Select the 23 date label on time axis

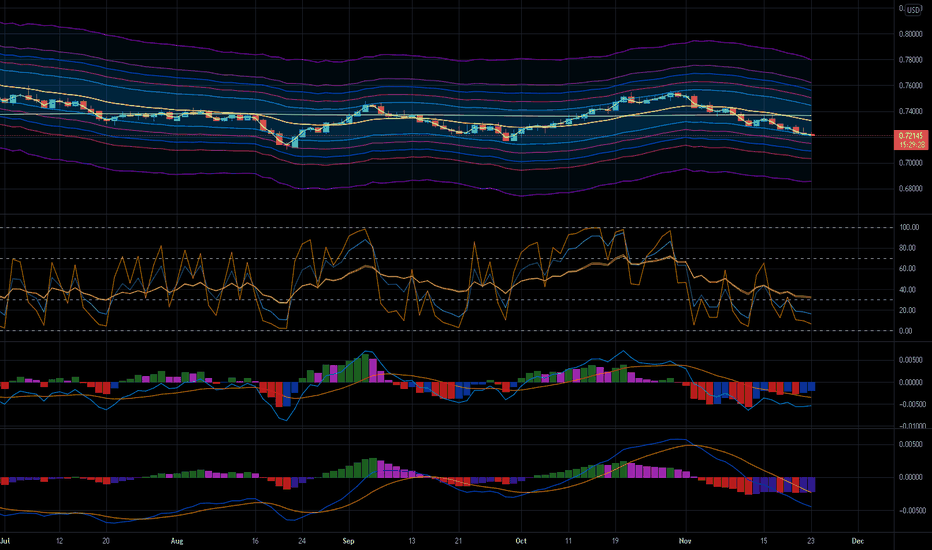[811, 541]
